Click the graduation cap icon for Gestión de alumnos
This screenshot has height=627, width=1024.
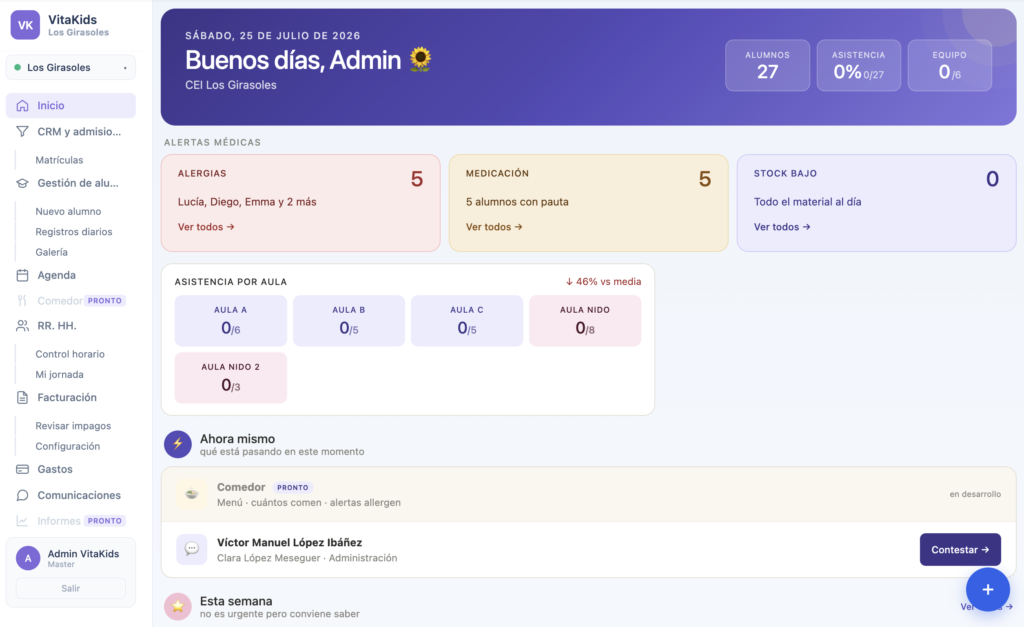(x=22, y=183)
